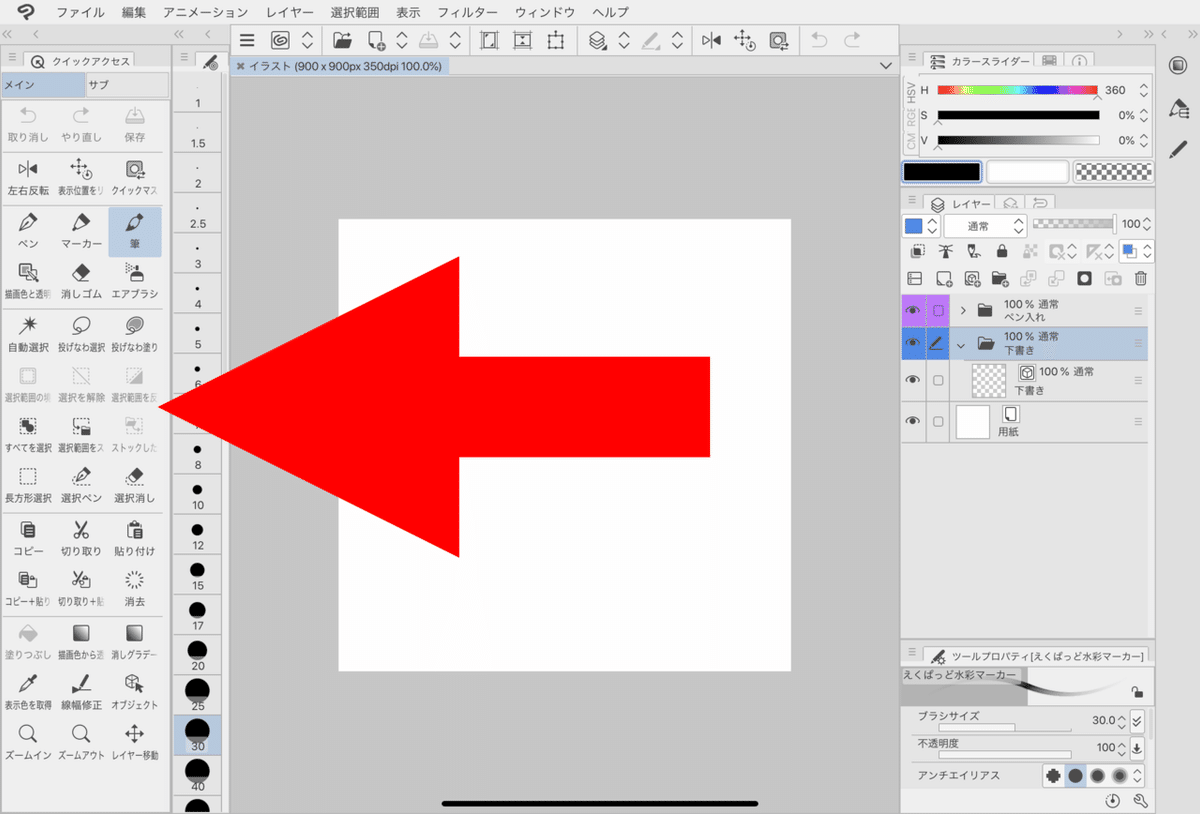This screenshot has height=814, width=1200.
Task: Choose the 自動選択 magic wand tool
Action: [28, 333]
